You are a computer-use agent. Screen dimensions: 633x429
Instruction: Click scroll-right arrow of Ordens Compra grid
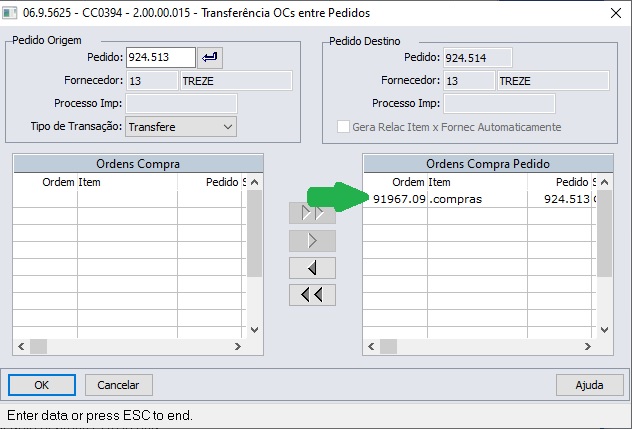238,346
